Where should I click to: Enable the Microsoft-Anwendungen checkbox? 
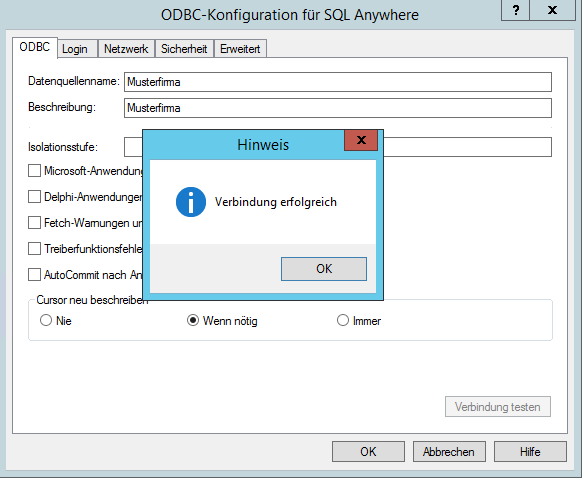coord(35,171)
